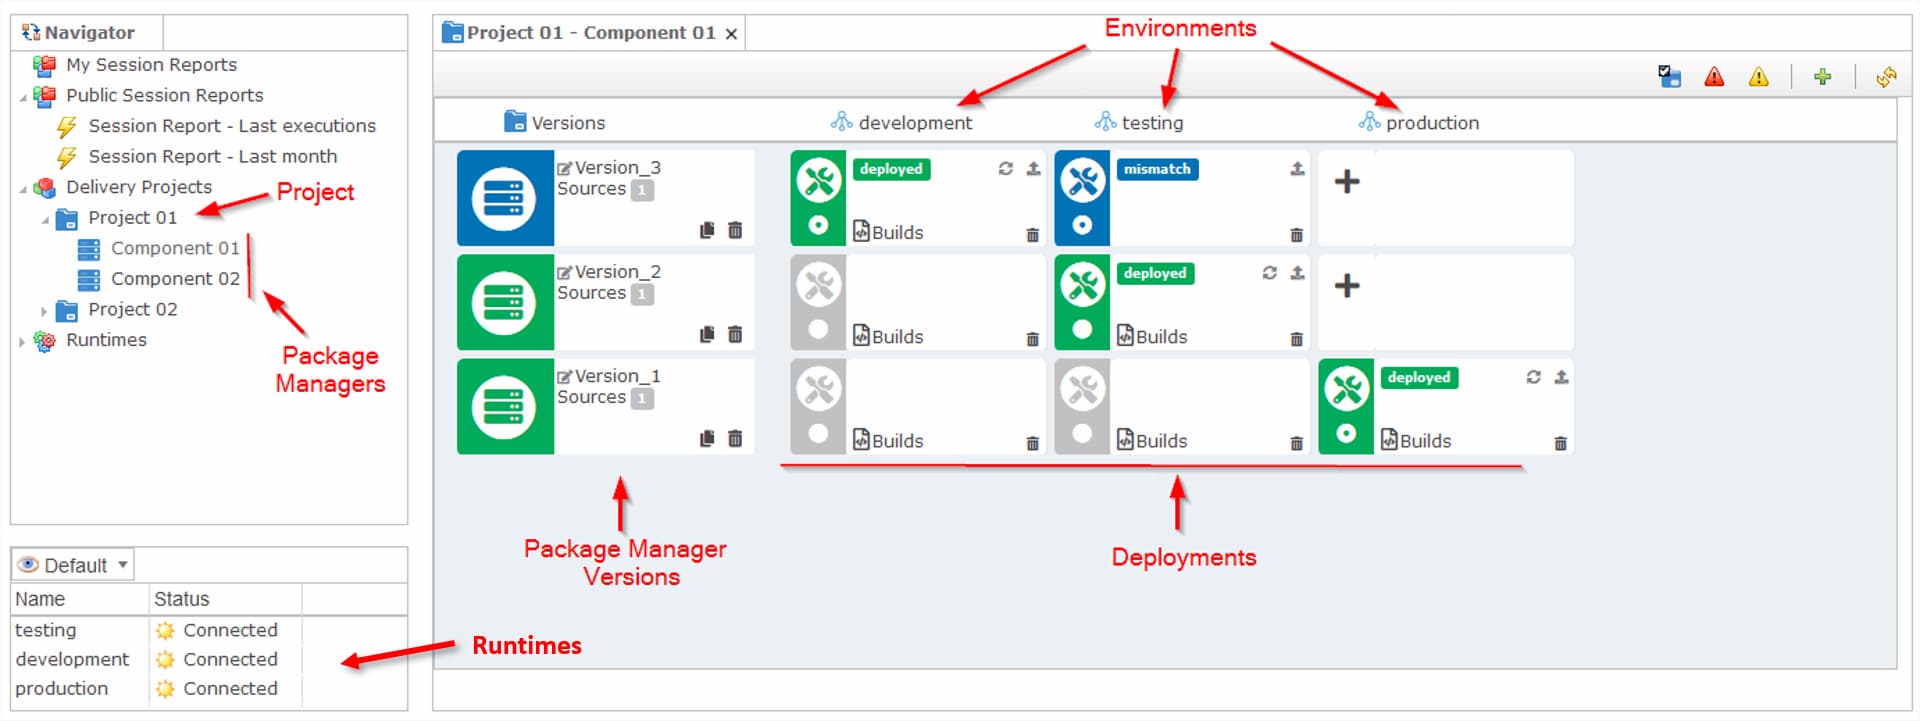Click the edit pencil icon beside Version_3
The height and width of the screenshot is (721, 1920).
[x=565, y=169]
